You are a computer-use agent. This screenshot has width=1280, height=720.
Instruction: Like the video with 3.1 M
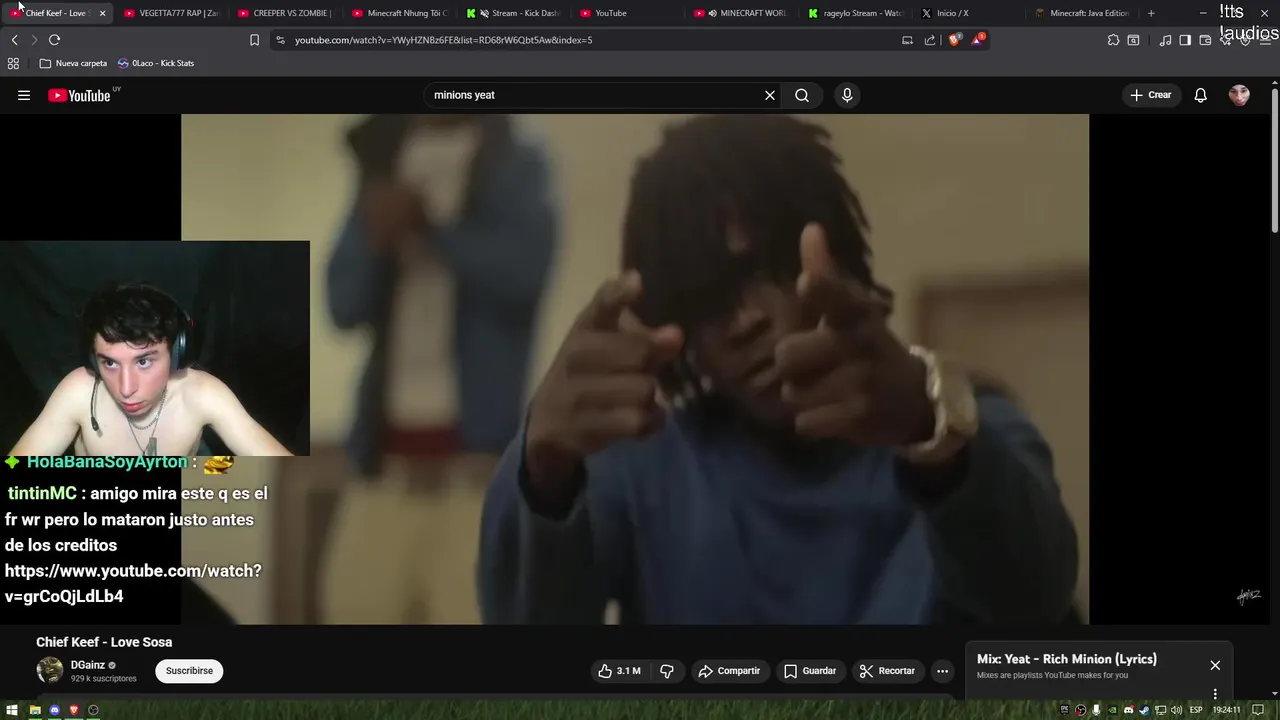[x=619, y=671]
